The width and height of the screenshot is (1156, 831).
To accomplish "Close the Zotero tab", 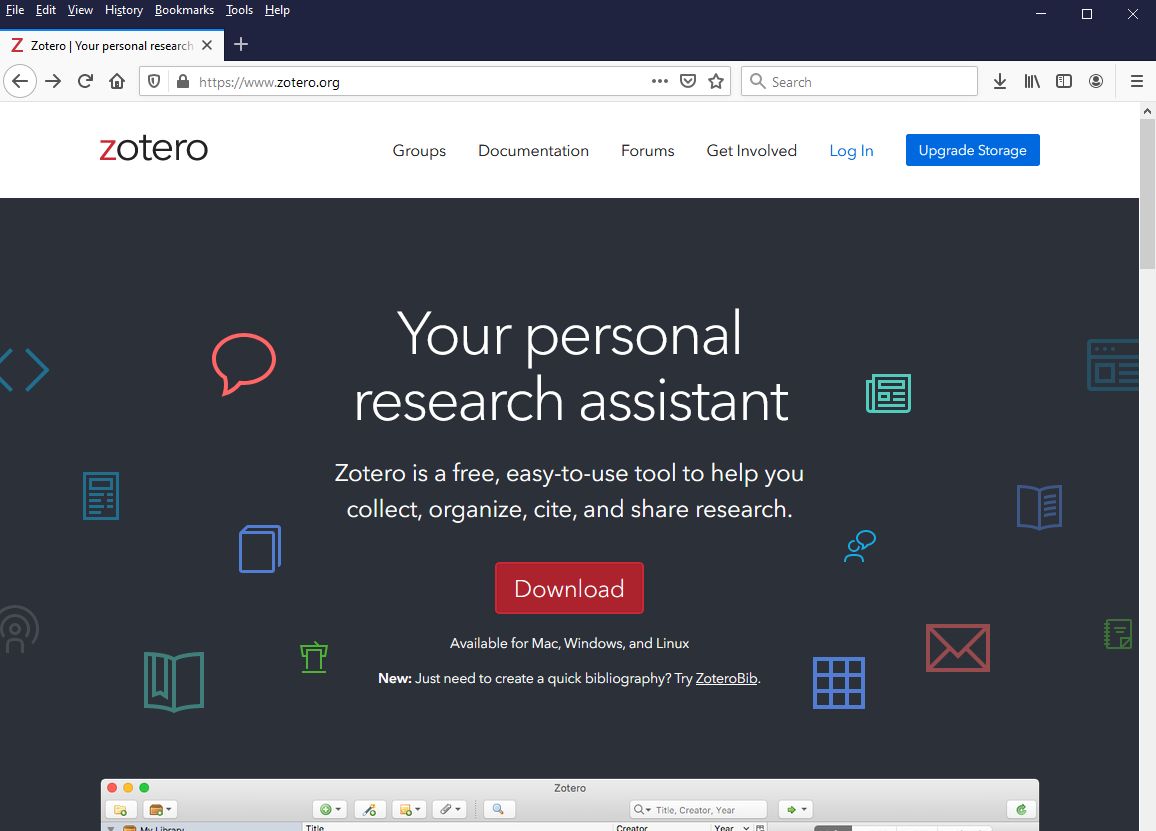I will (207, 45).
